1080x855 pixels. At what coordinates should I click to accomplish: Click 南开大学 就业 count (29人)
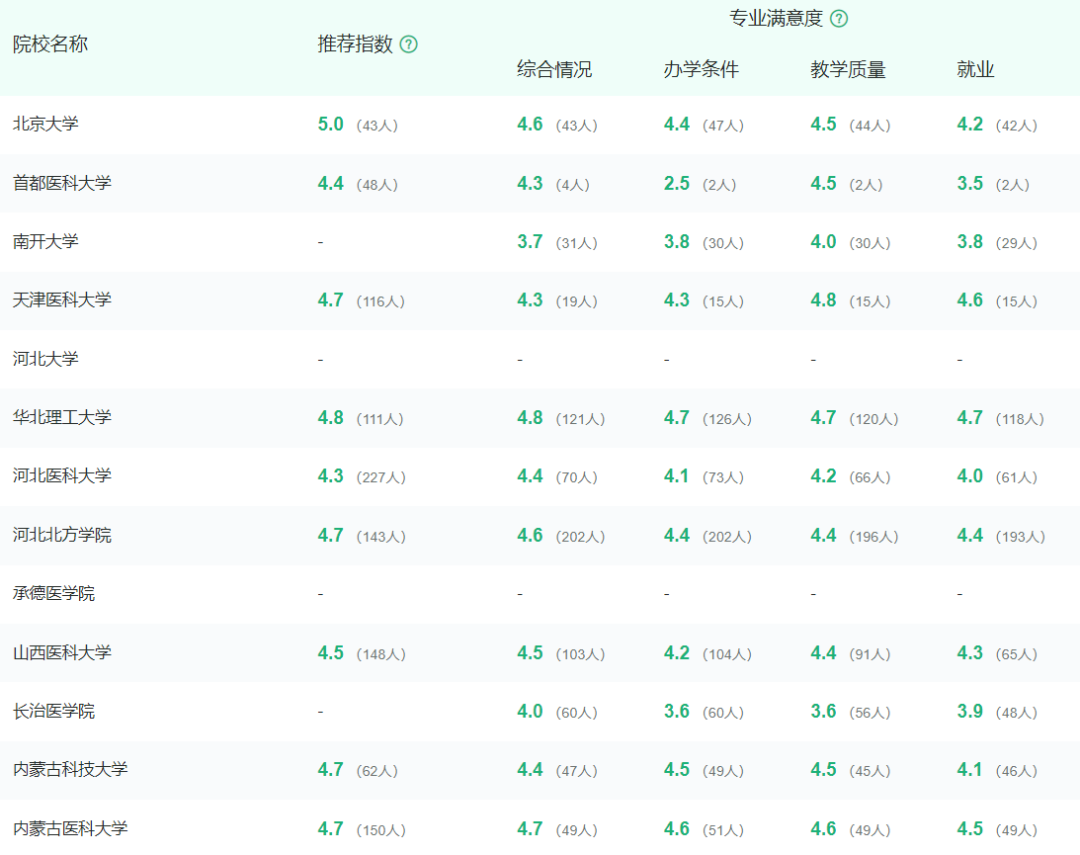(1017, 243)
